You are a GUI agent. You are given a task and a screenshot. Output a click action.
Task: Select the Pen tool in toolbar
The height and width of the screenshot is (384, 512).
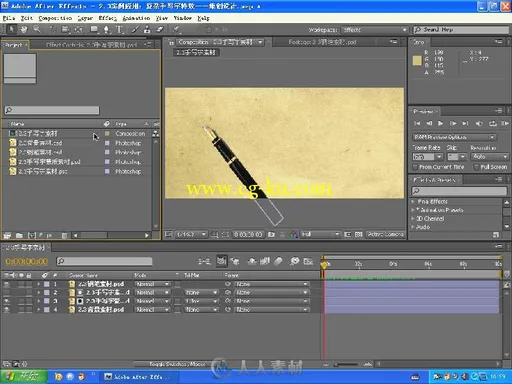[x=106, y=30]
